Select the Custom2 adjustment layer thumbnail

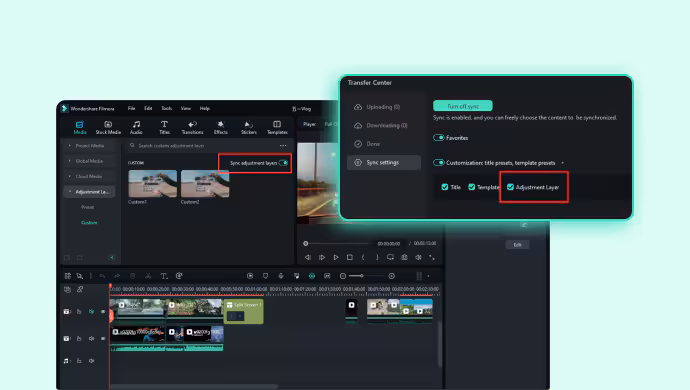coord(205,184)
